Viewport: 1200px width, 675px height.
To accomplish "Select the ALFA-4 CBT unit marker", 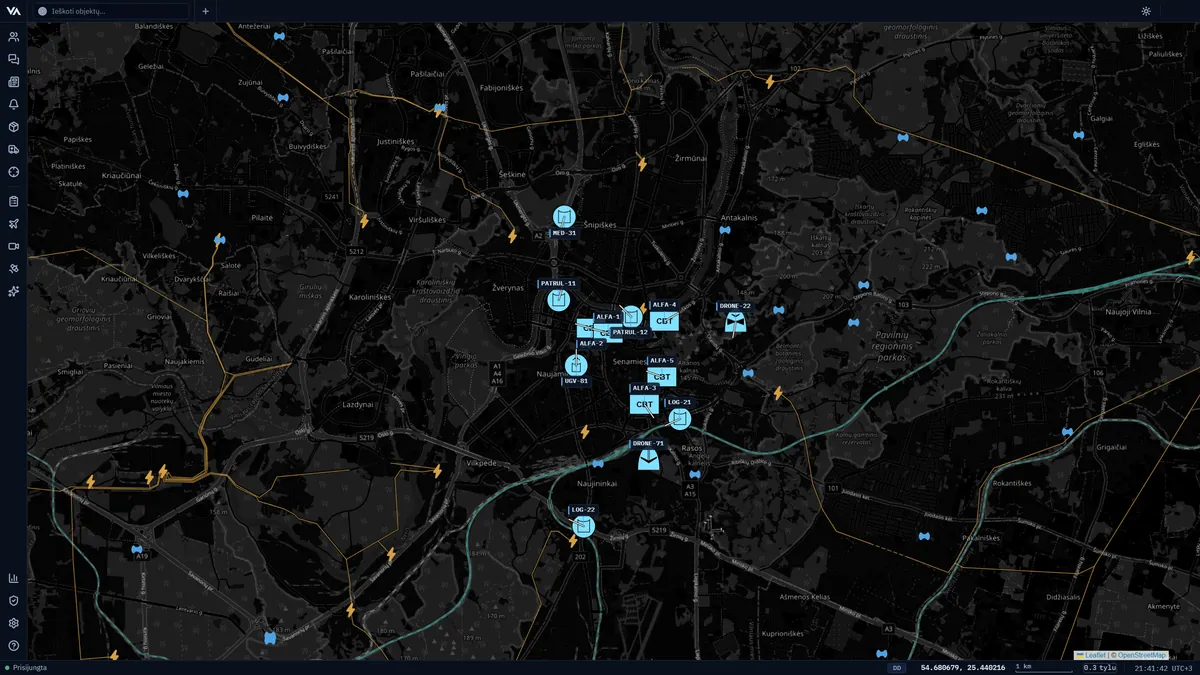I will (x=664, y=321).
